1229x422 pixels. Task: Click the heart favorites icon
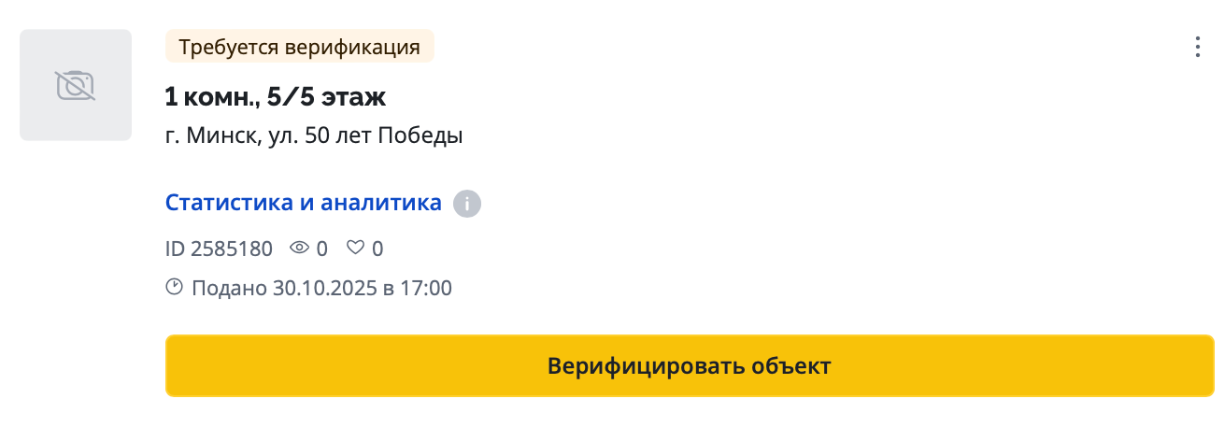coord(355,248)
